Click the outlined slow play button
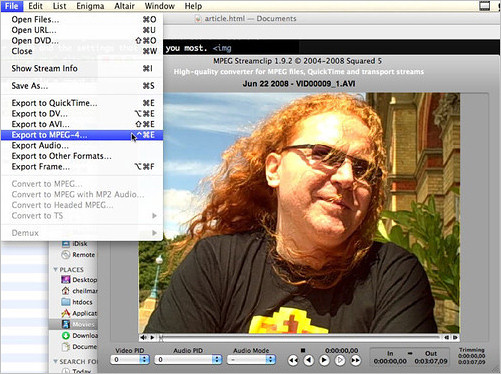The height and width of the screenshot is (374, 501). tap(340, 360)
